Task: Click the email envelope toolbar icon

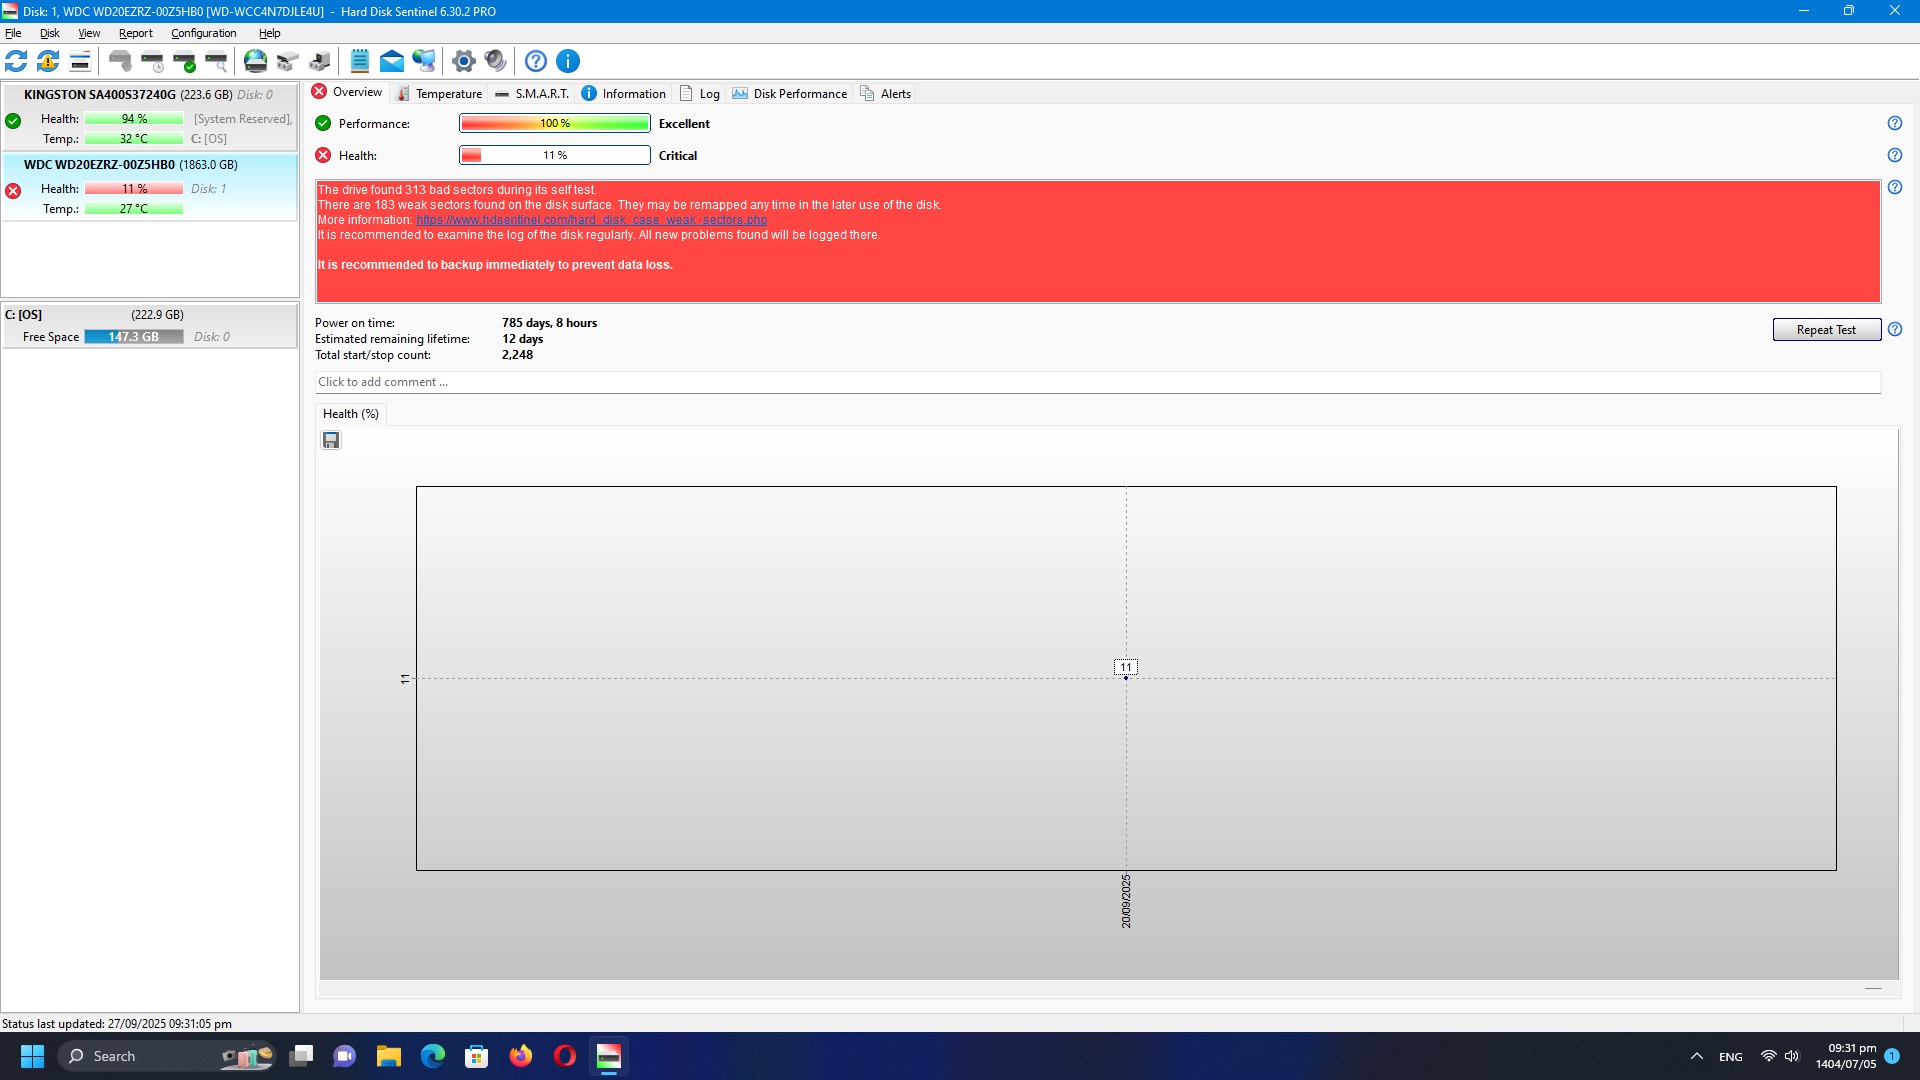Action: (x=392, y=61)
